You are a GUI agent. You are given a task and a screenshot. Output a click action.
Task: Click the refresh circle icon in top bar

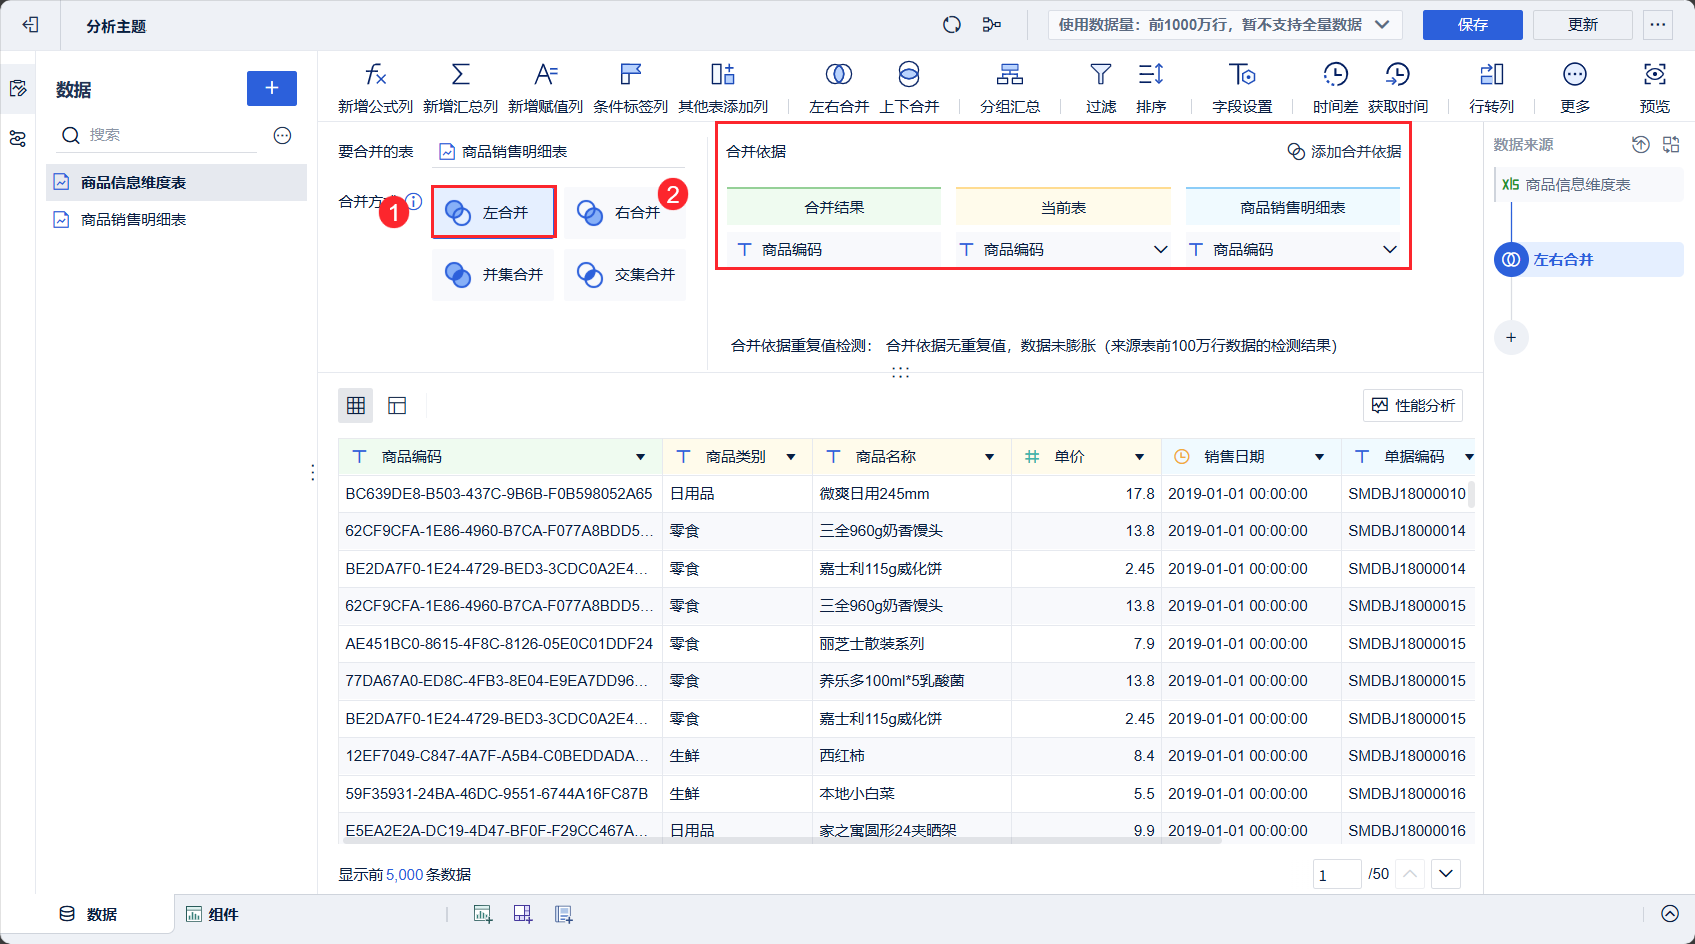pos(952,25)
